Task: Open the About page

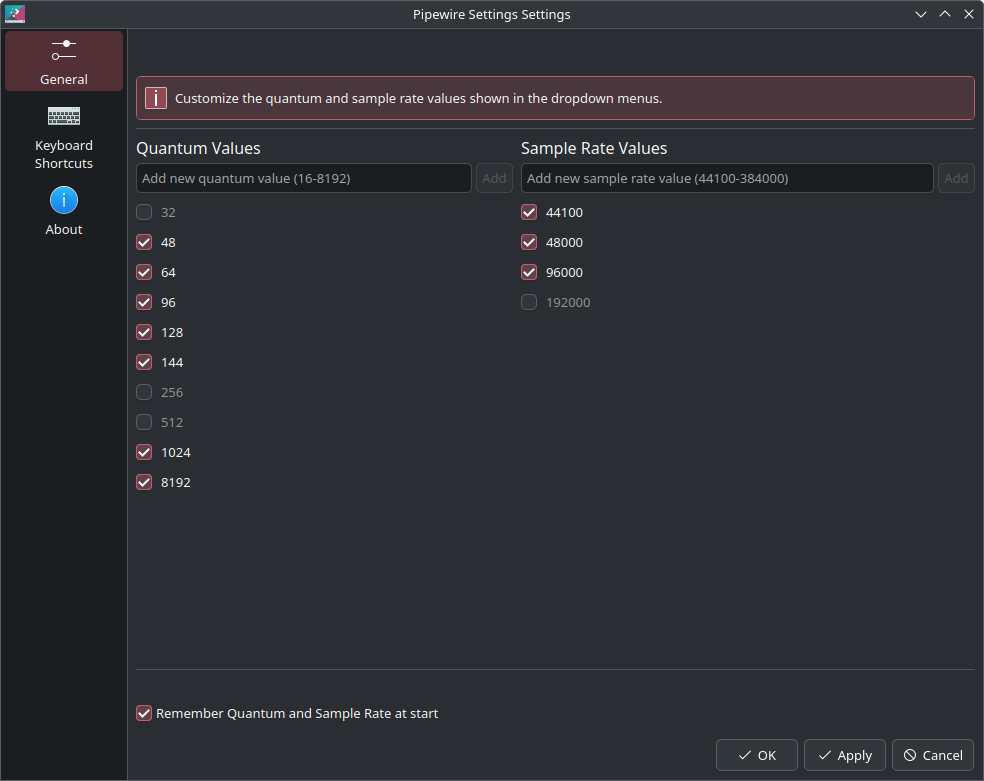Action: click(x=63, y=211)
